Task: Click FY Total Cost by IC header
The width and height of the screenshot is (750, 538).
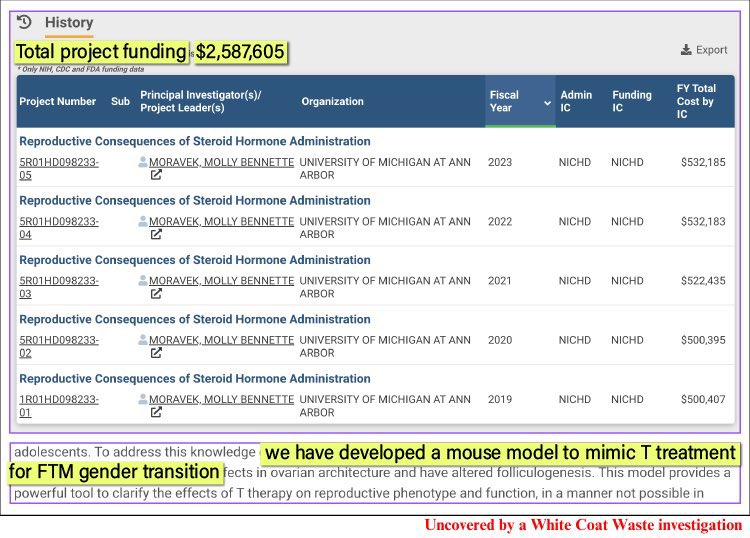Action: pos(696,101)
